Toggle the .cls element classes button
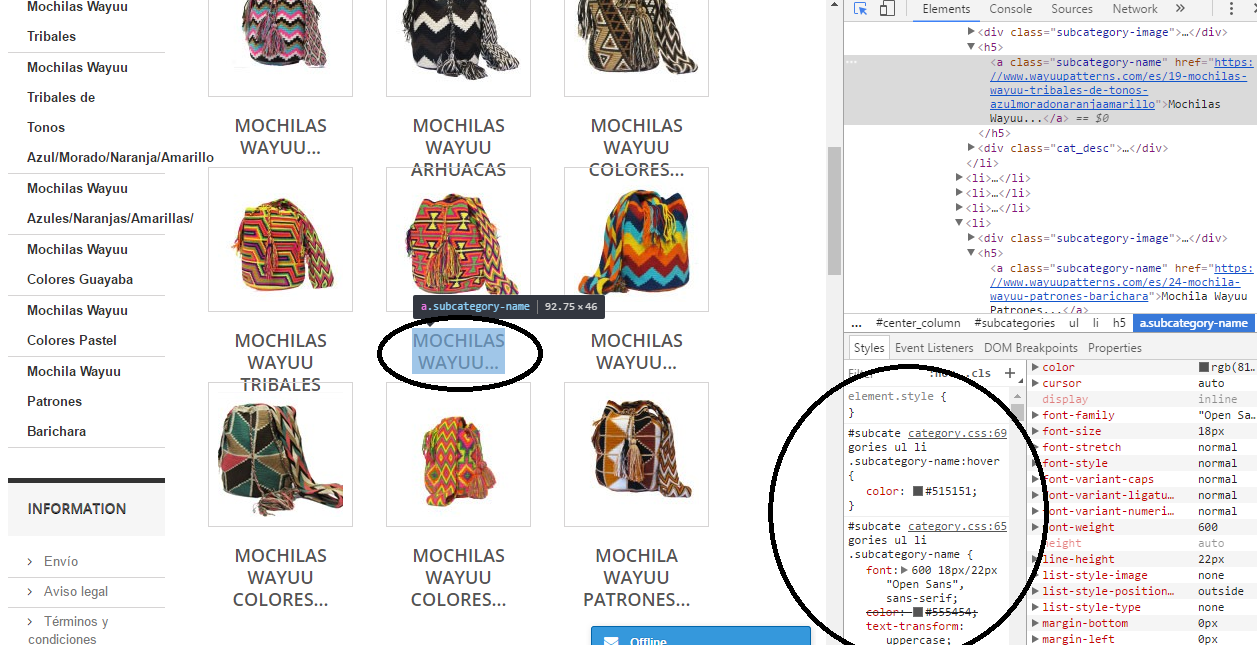1257x645 pixels. point(981,374)
